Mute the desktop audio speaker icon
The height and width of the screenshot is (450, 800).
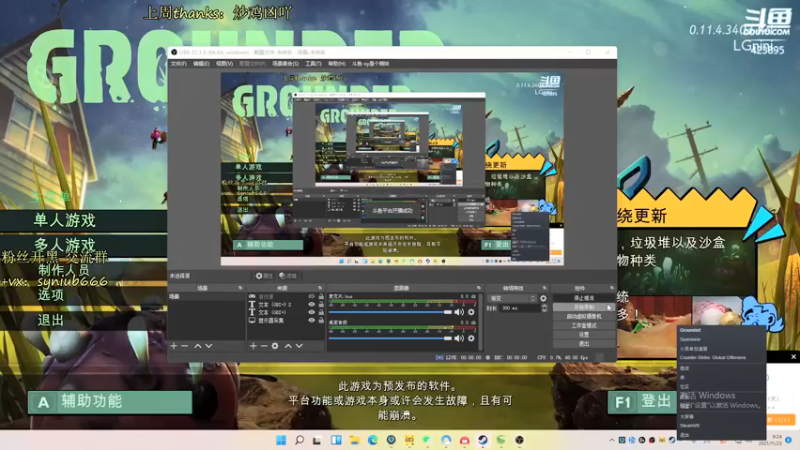pyautogui.click(x=459, y=338)
